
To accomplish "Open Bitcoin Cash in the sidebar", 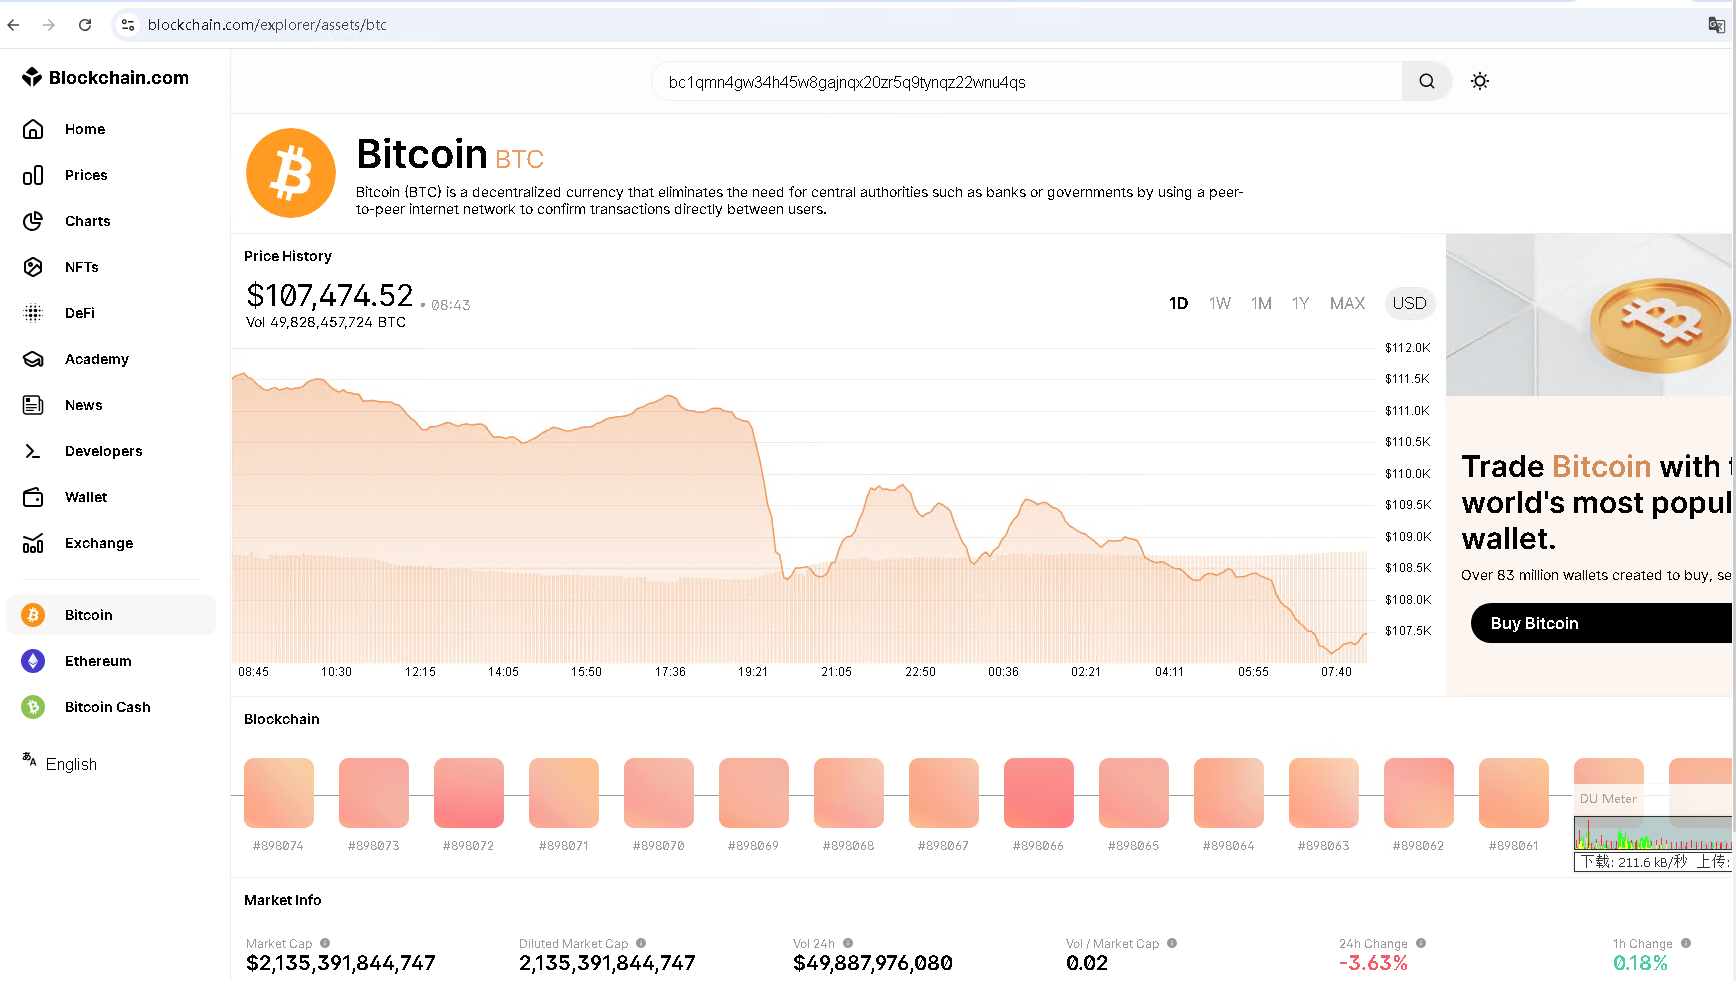I will point(107,707).
